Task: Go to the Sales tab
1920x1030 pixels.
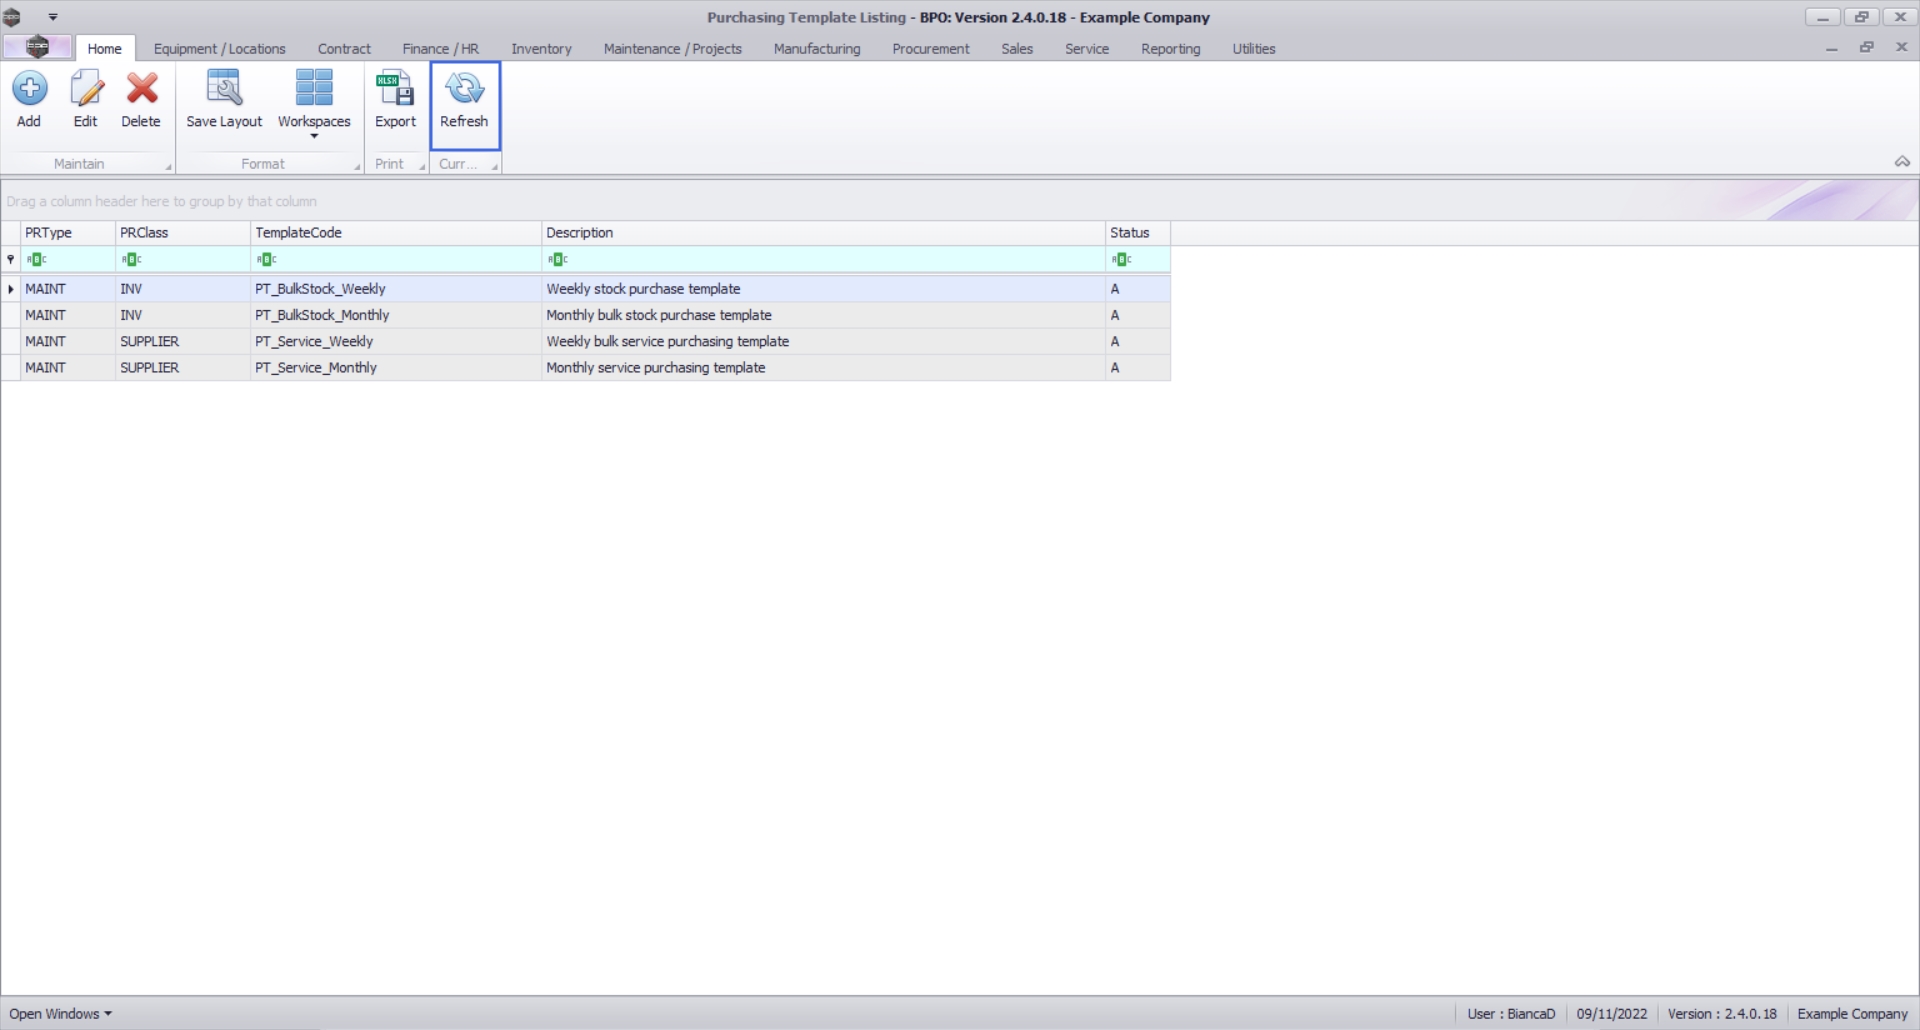Action: point(1017,48)
